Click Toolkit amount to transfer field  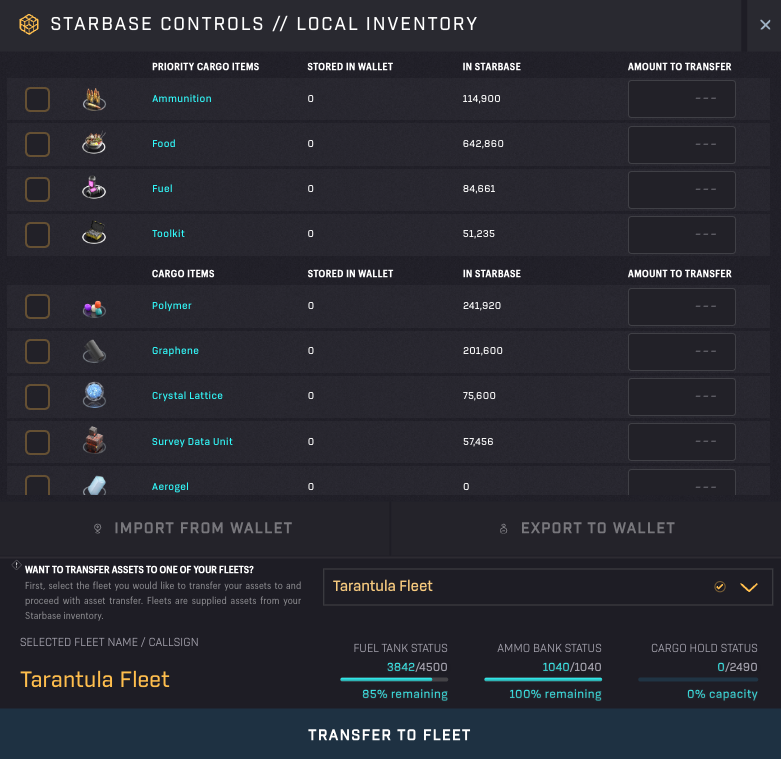coord(681,235)
